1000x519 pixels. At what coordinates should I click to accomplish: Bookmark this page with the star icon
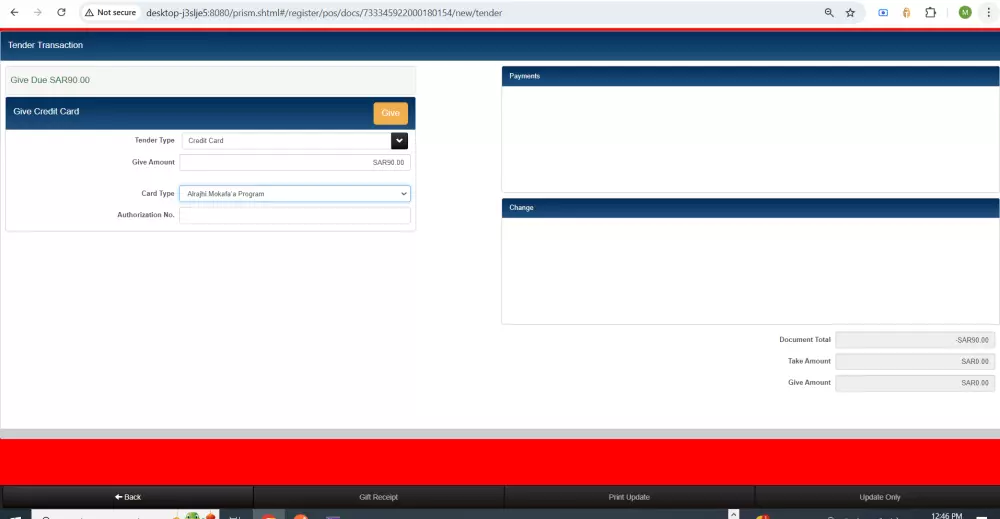pyautogui.click(x=850, y=12)
